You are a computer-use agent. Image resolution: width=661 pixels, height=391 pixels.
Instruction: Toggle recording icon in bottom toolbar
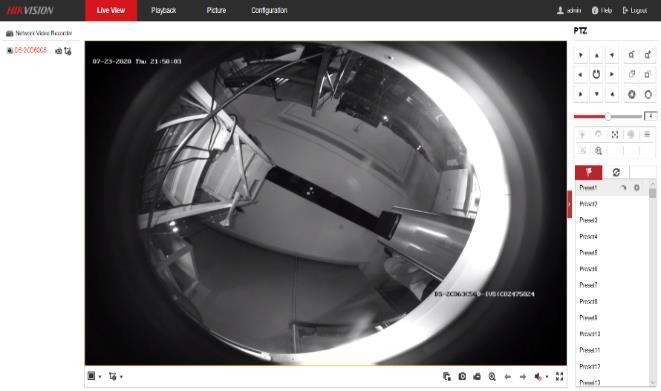[x=477, y=377]
